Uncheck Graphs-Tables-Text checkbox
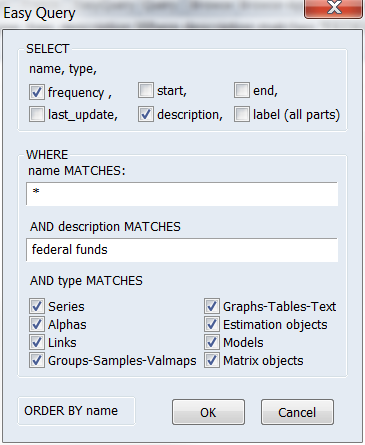The width and height of the screenshot is (365, 445). click(212, 306)
